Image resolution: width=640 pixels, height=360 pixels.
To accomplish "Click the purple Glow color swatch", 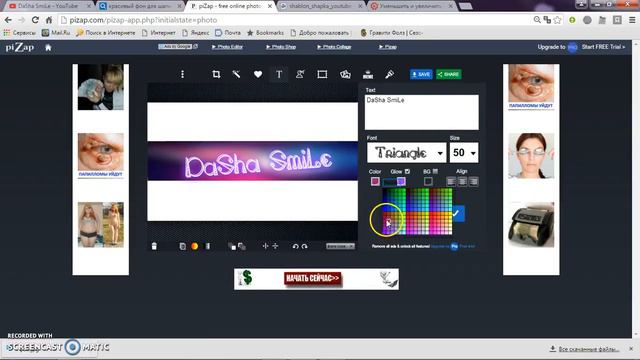I will click(x=401, y=181).
